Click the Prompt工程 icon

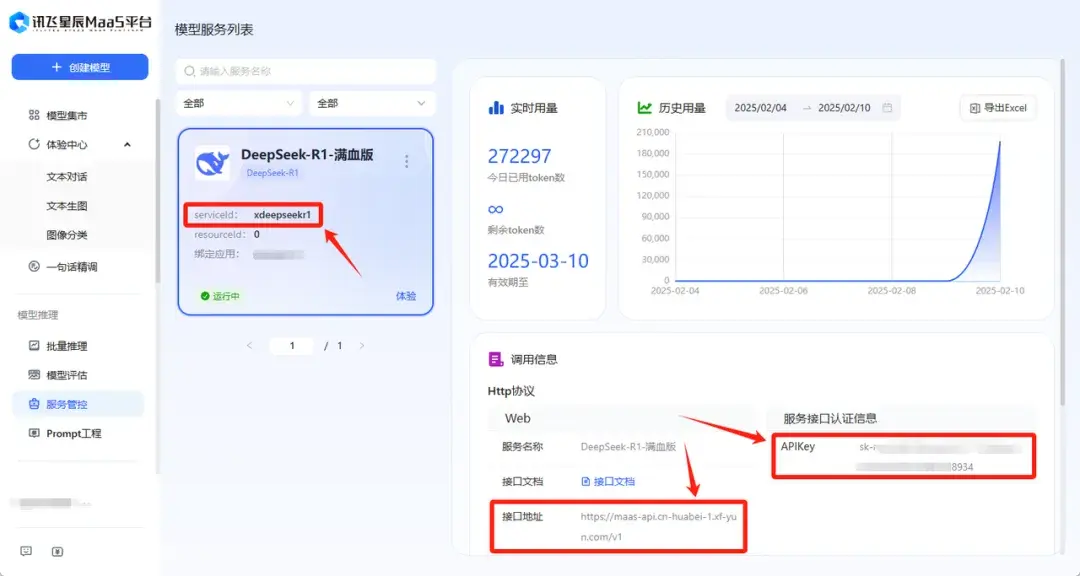point(34,433)
